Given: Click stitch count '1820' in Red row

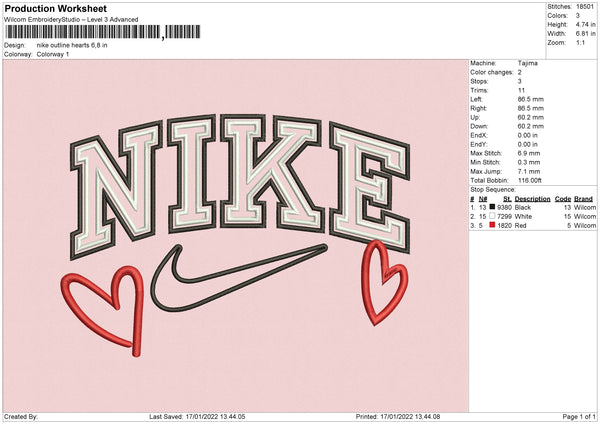Looking at the screenshot, I should click(504, 226).
